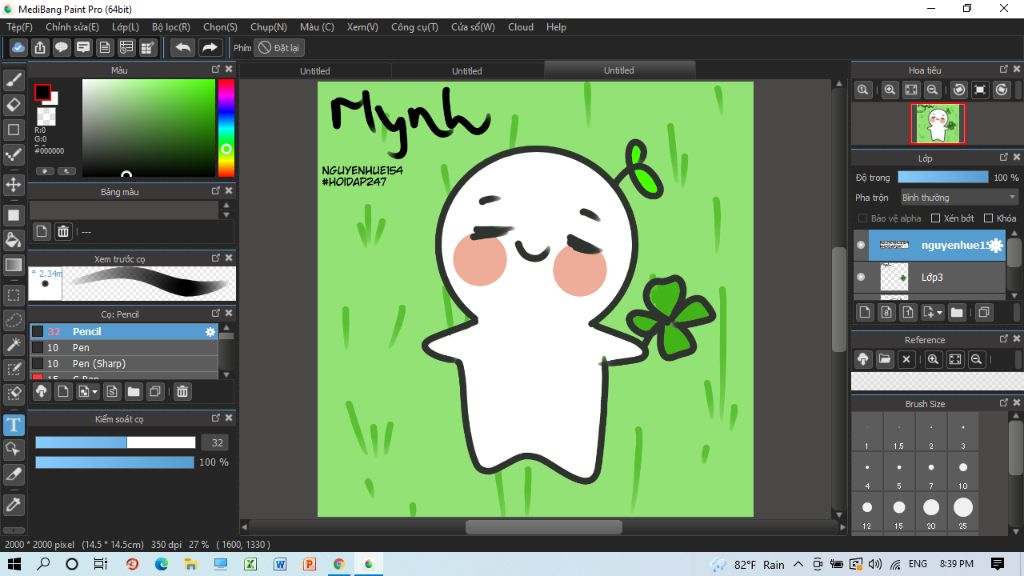Click the Undo arrow in top toolbar
1024x576 pixels.
click(x=183, y=47)
